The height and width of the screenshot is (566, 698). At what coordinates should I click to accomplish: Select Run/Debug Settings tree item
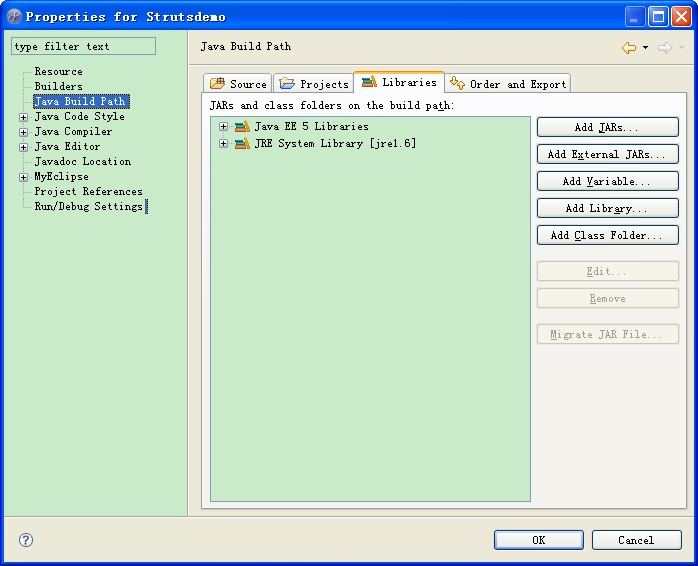click(89, 206)
